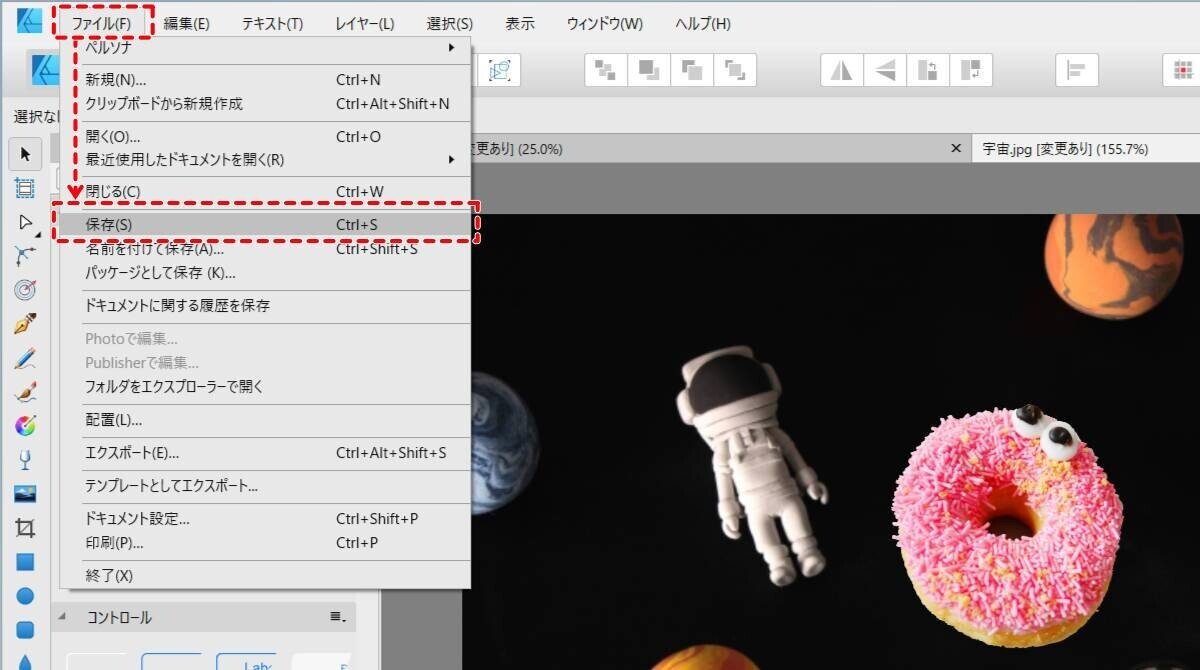Select the Place Image tool
This screenshot has height=670, width=1200.
(x=25, y=494)
